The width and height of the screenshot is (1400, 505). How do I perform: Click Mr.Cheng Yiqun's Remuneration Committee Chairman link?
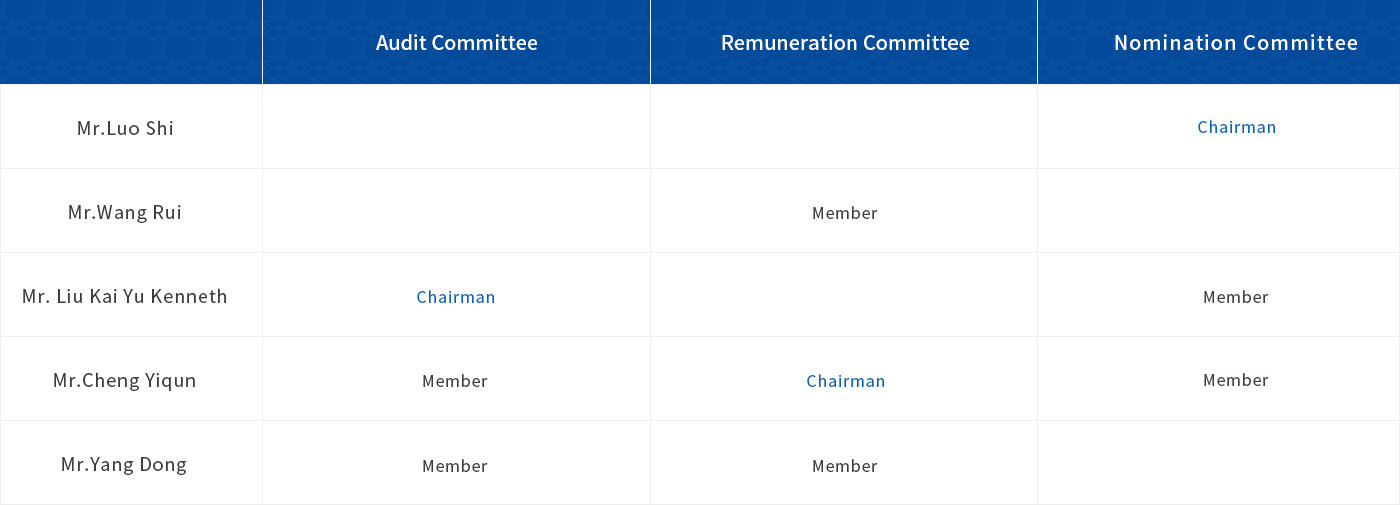846,381
